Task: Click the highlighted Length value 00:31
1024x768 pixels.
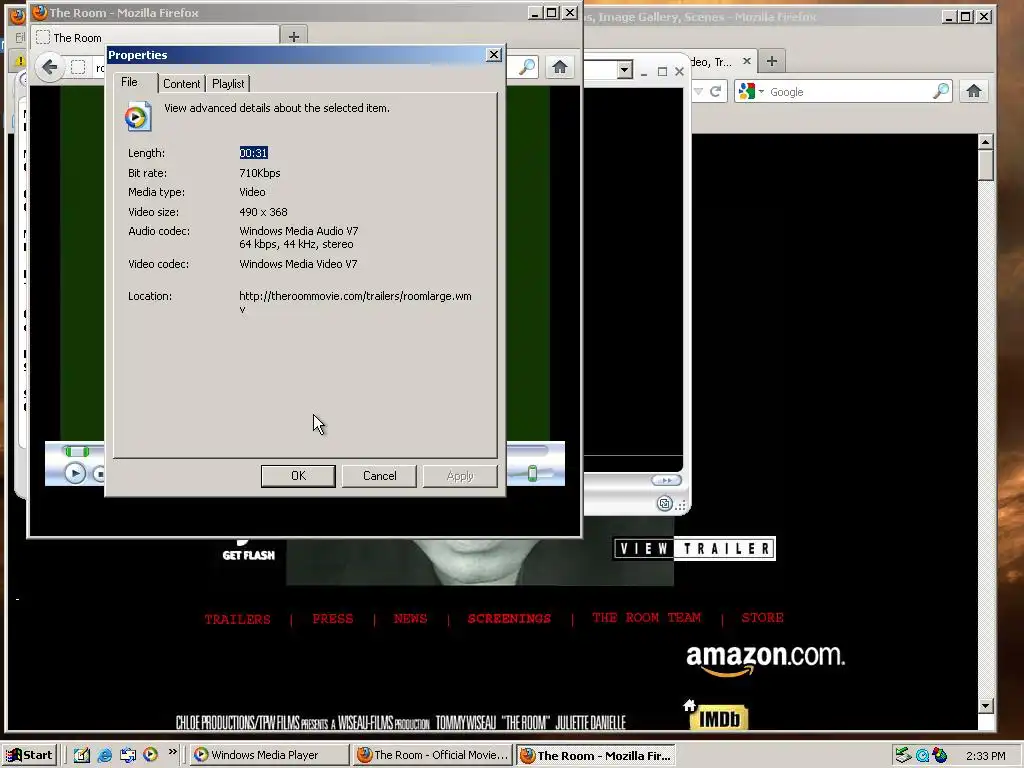Action: 253,153
